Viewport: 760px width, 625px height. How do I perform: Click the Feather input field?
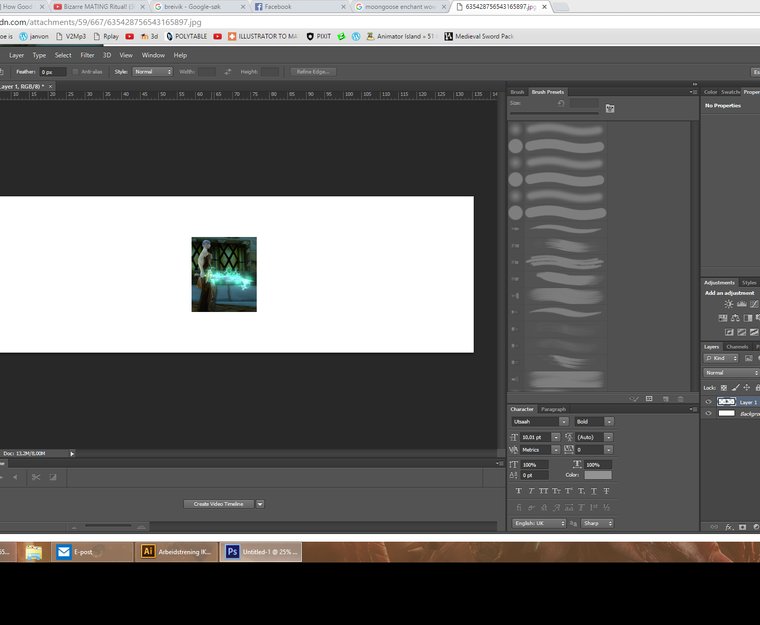click(x=52, y=72)
